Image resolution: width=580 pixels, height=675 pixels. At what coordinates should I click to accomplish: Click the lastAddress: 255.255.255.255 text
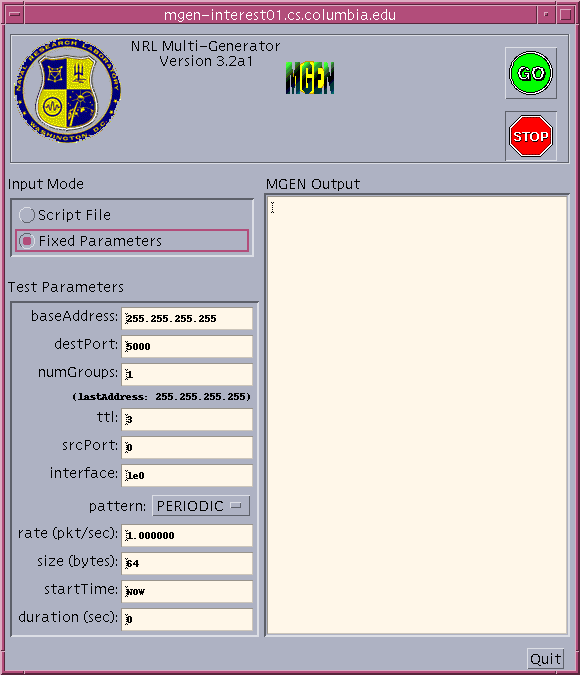[161, 396]
